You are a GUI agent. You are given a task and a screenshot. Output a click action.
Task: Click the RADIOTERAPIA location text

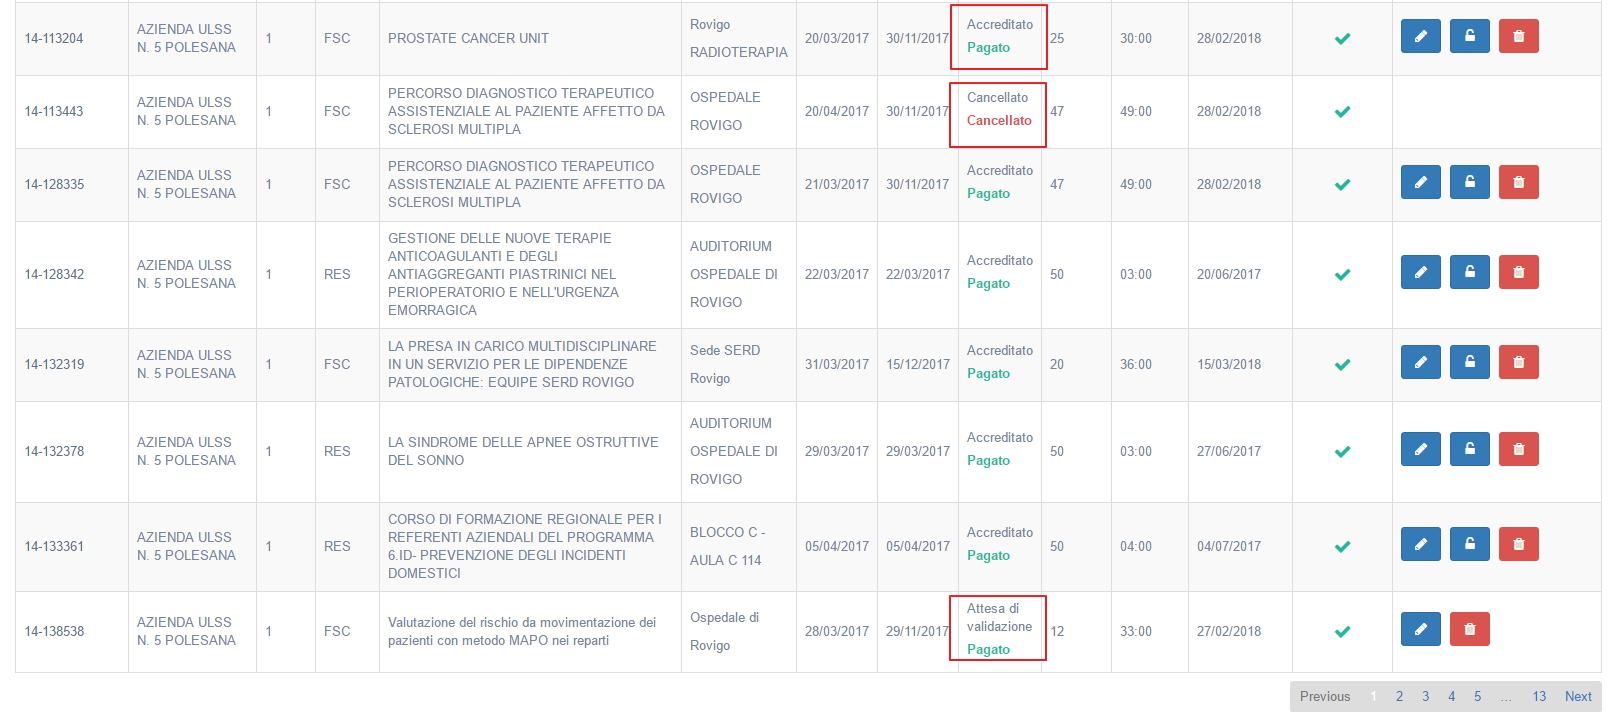click(739, 53)
